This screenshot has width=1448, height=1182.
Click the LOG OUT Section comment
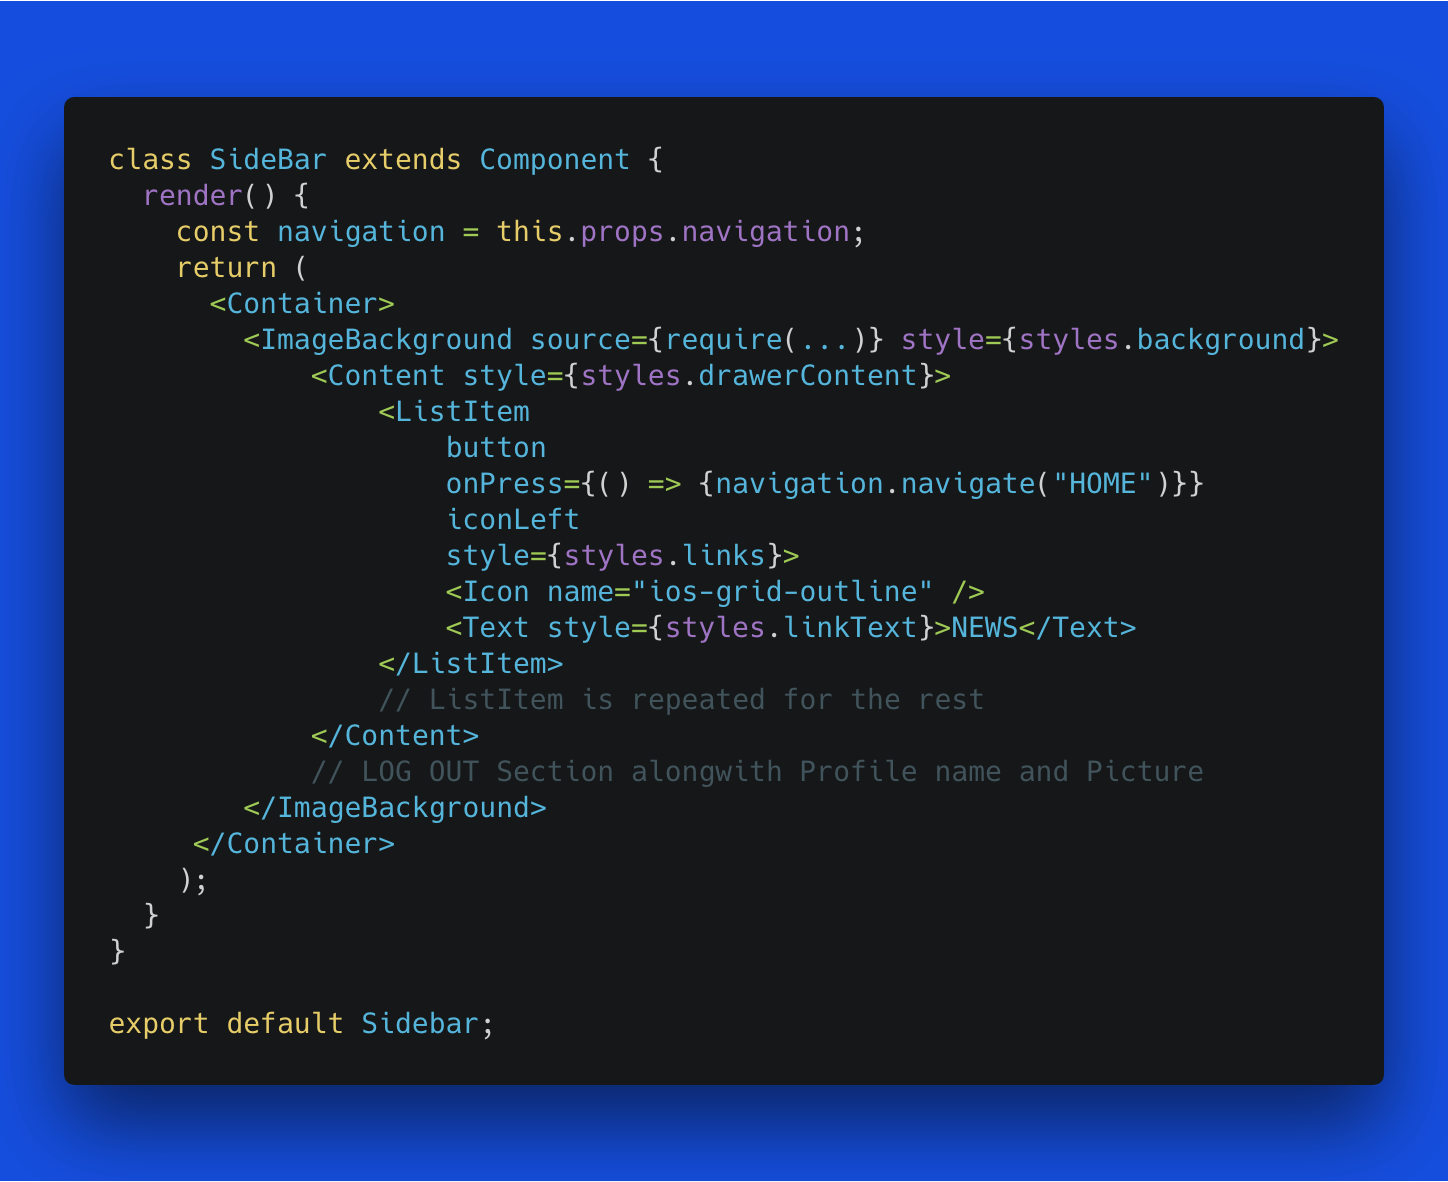click(x=757, y=772)
